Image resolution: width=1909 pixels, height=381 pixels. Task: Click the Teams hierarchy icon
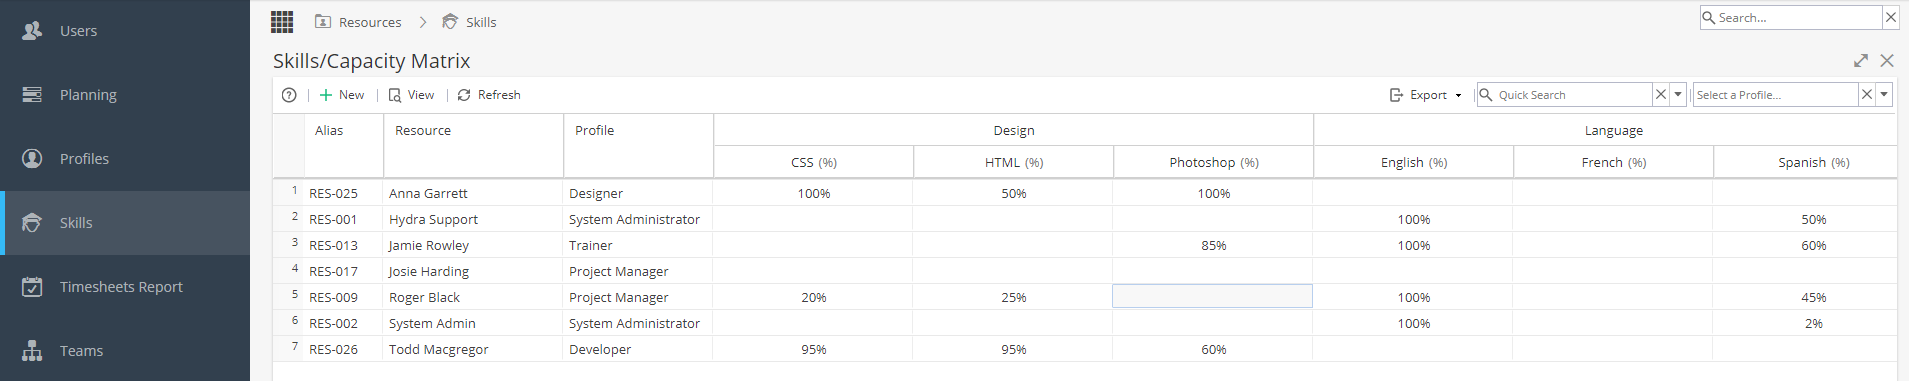(x=32, y=351)
